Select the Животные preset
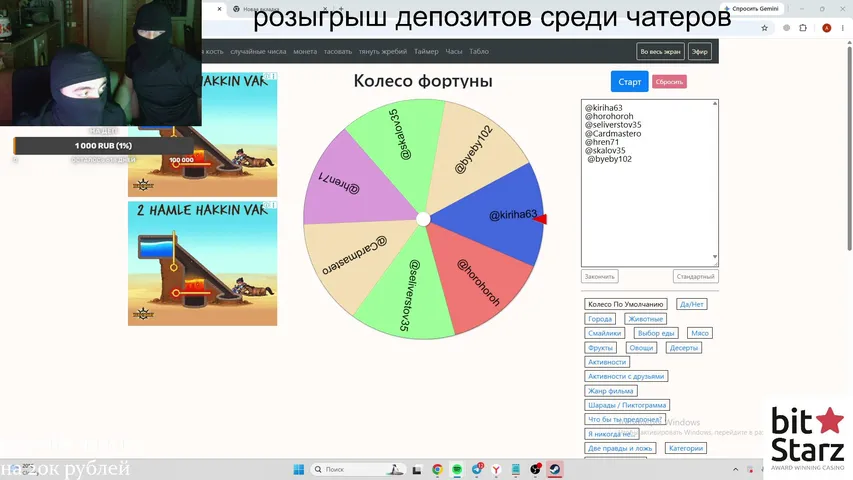This screenshot has height=480, width=853. pyautogui.click(x=645, y=319)
